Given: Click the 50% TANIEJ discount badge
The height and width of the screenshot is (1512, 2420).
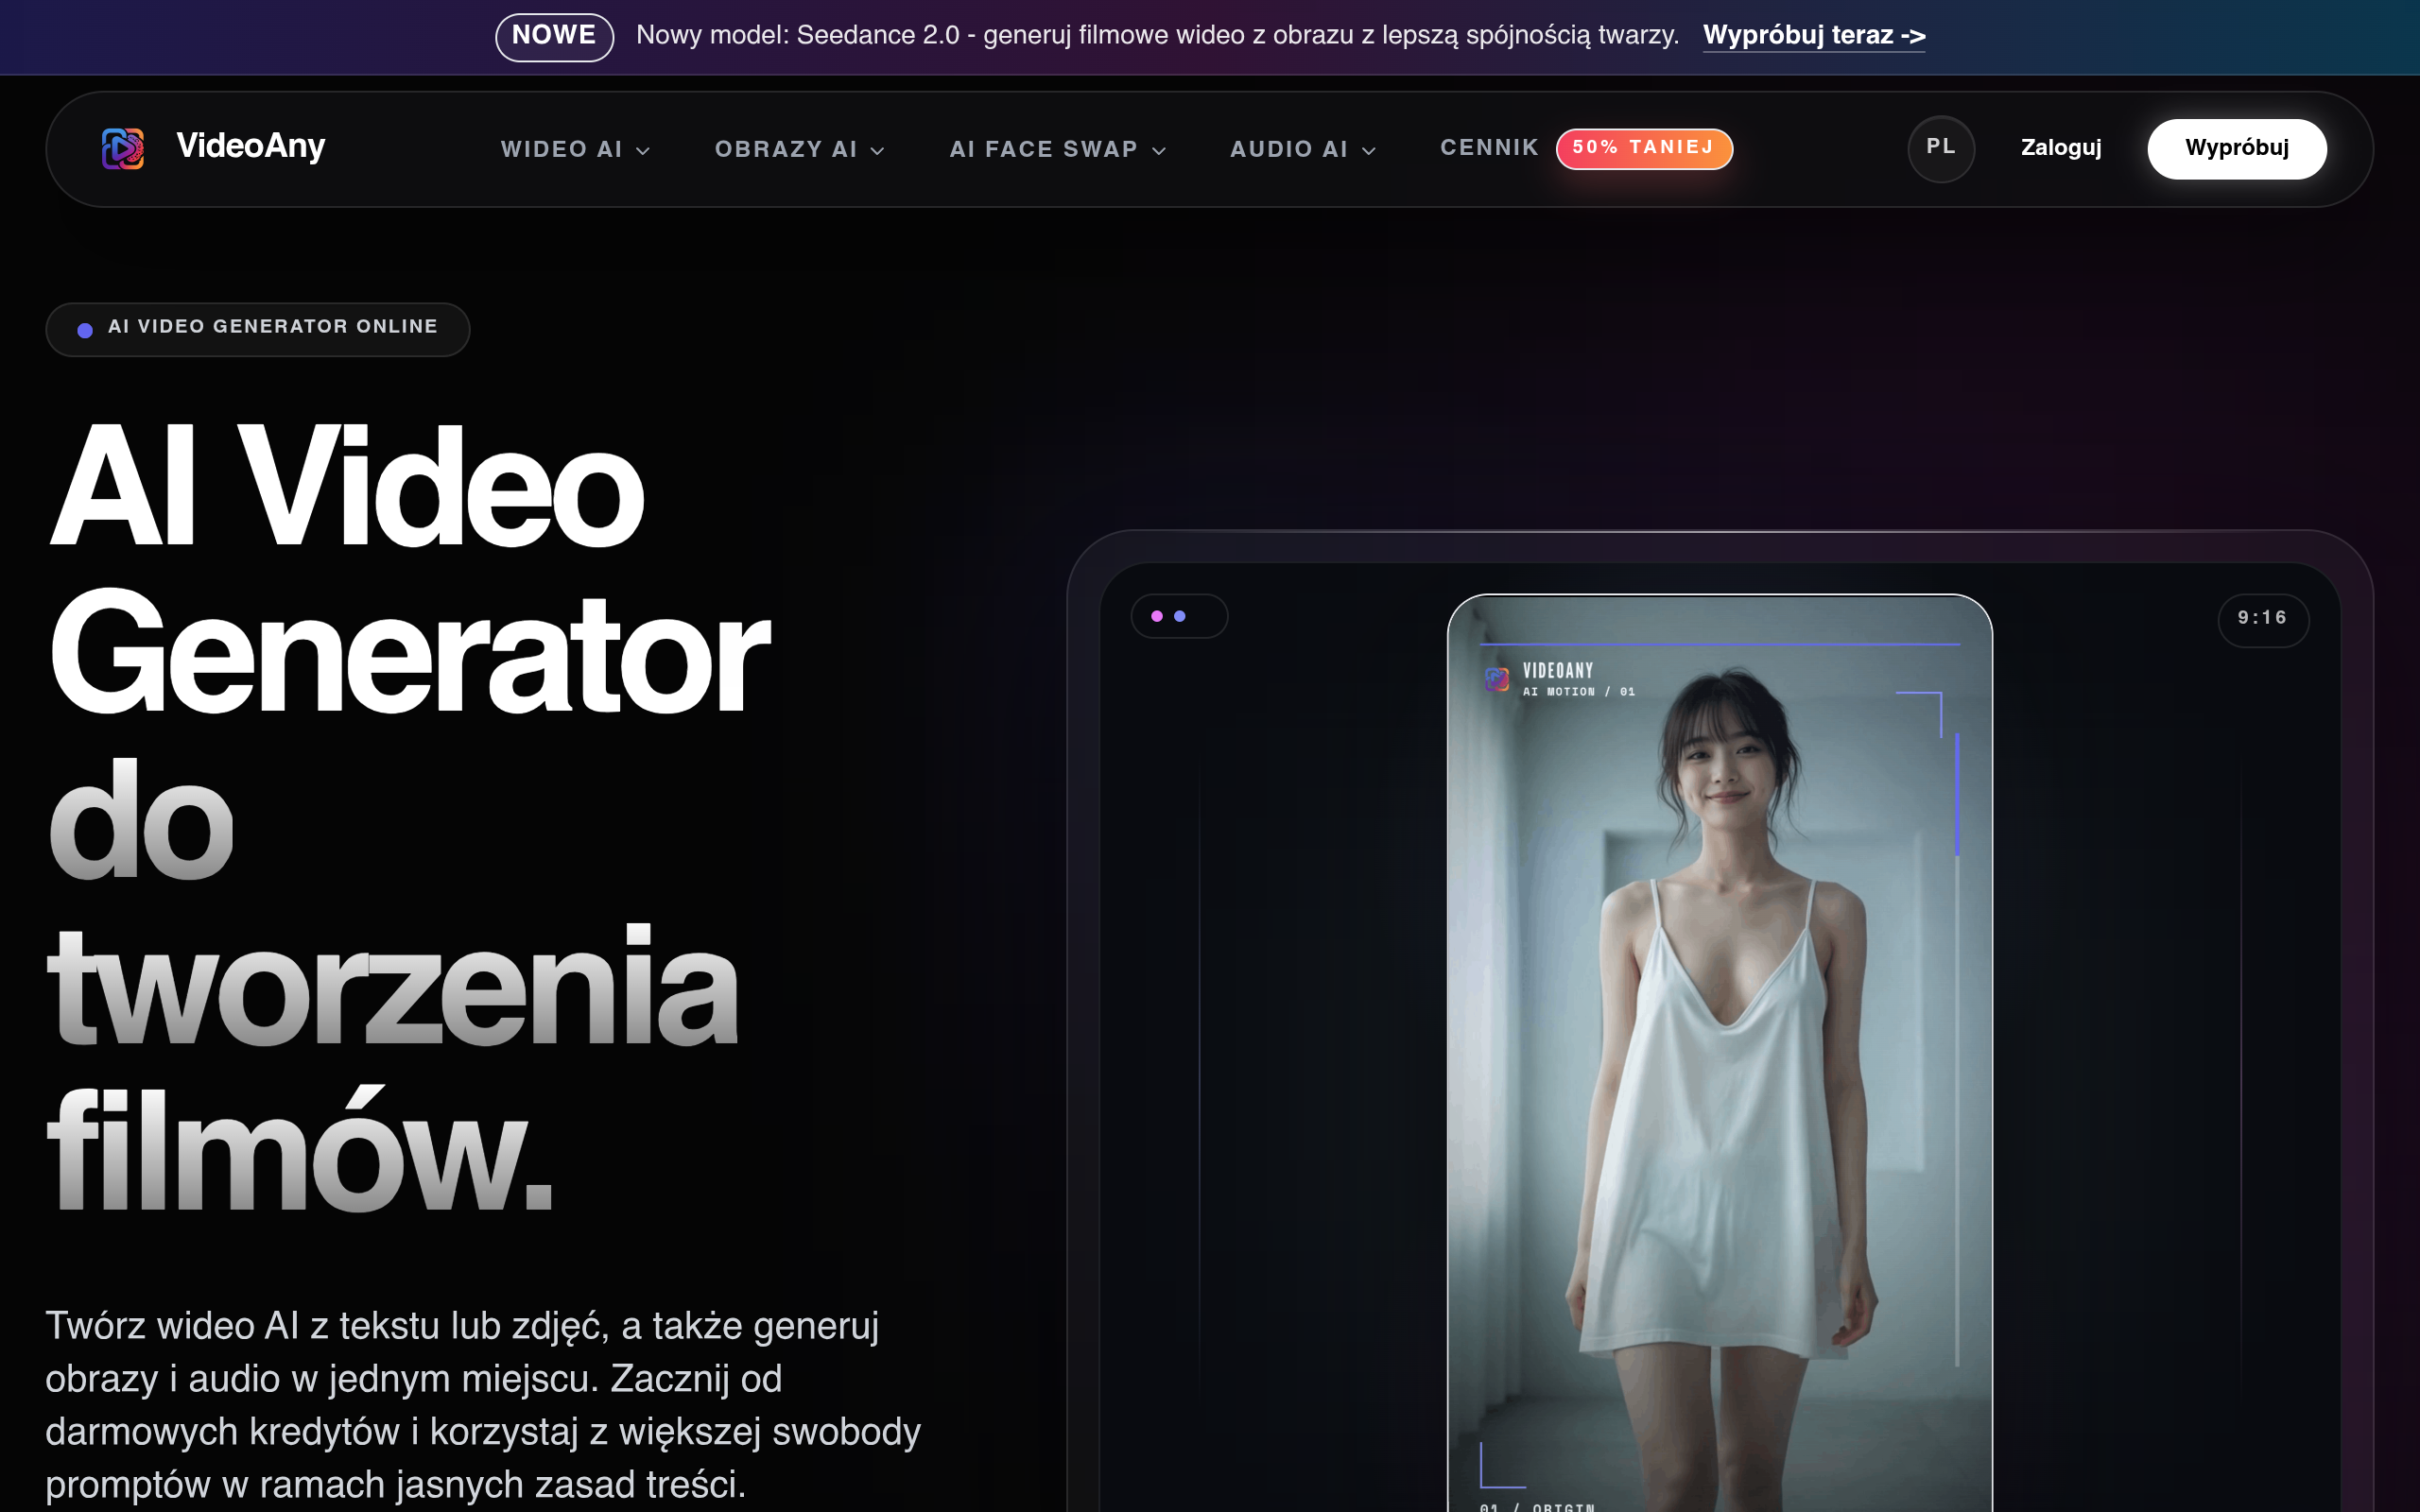Looking at the screenshot, I should (x=1643, y=148).
